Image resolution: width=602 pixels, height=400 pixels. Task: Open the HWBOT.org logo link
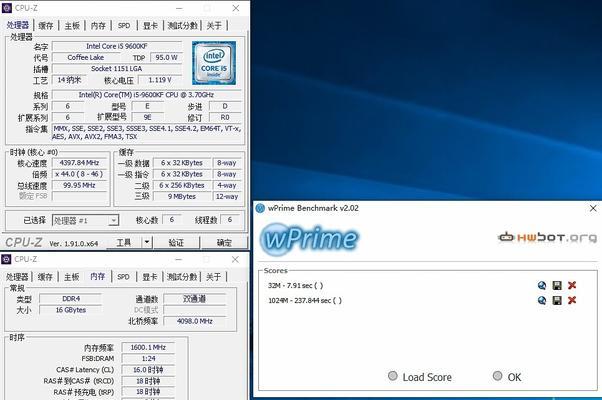click(547, 238)
